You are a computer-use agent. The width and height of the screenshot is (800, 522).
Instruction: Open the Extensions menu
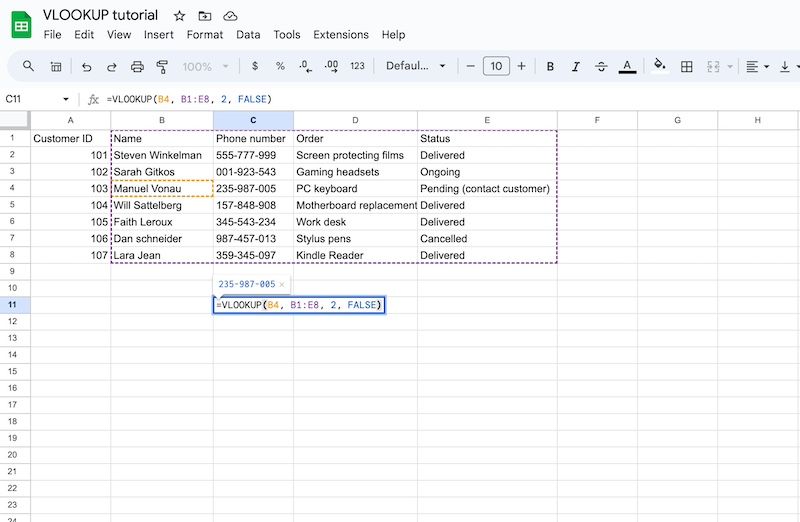(x=341, y=35)
